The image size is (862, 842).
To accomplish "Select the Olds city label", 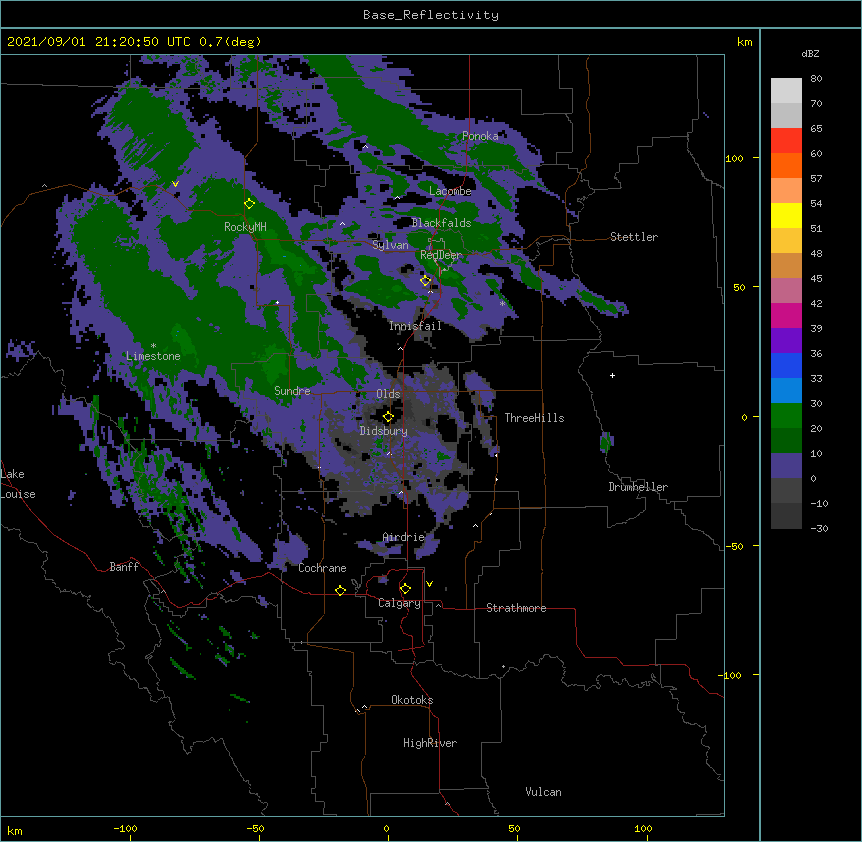I will [388, 394].
